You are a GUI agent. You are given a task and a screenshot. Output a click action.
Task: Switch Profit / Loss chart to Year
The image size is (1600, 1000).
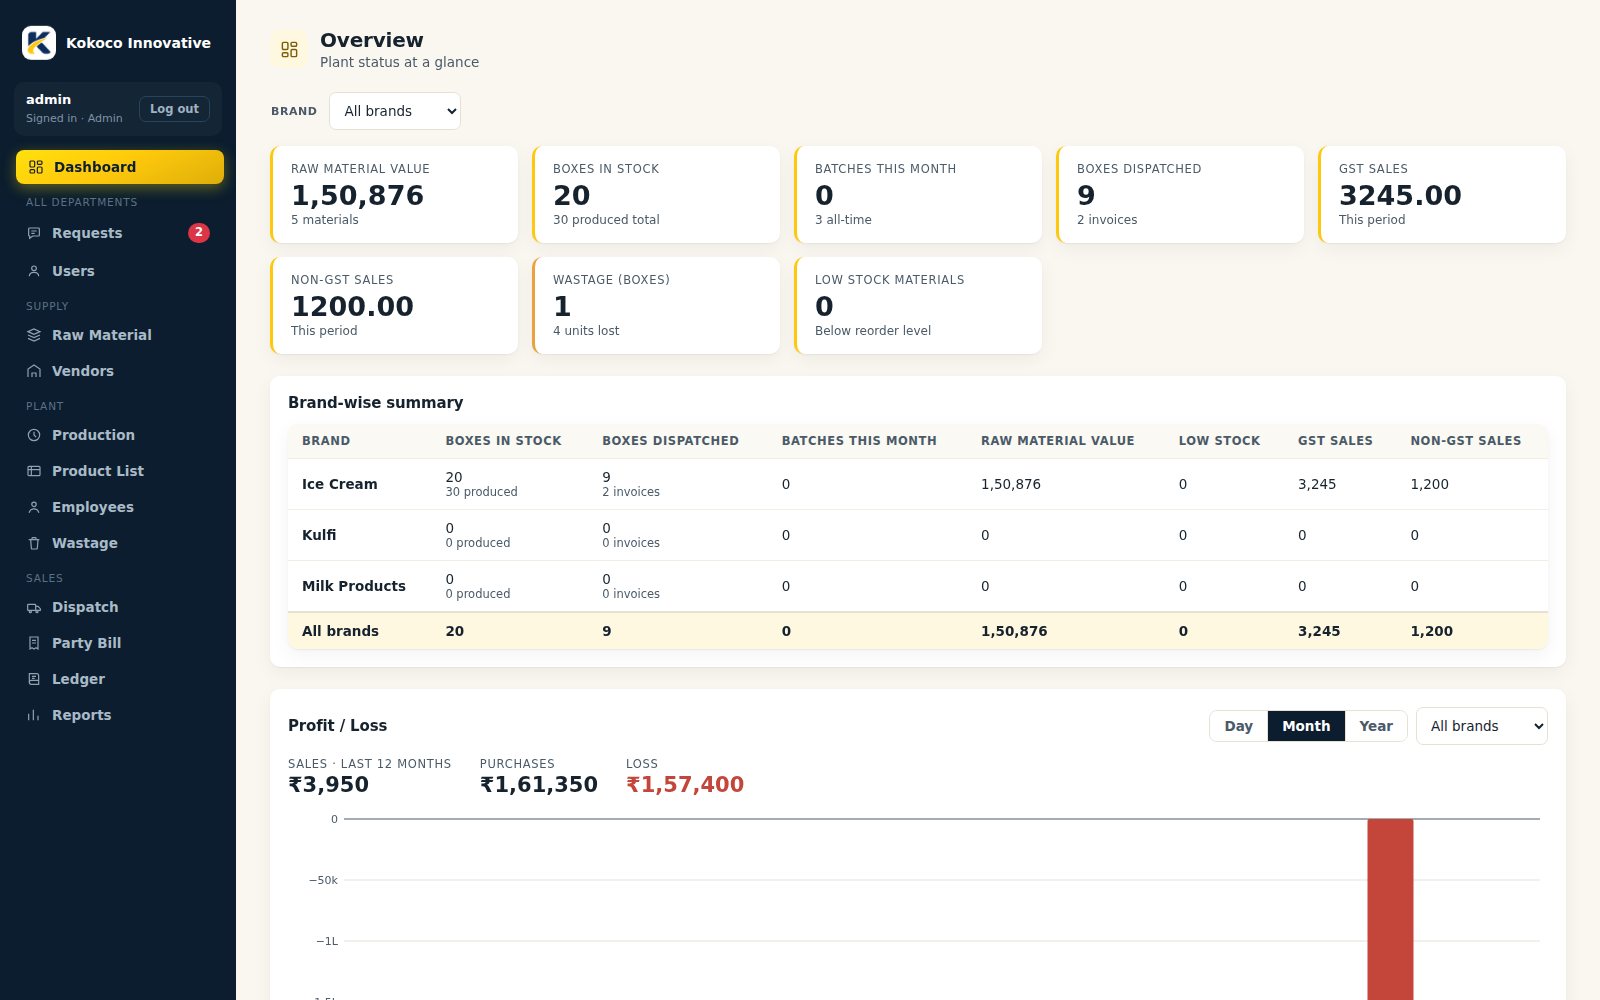tap(1376, 726)
